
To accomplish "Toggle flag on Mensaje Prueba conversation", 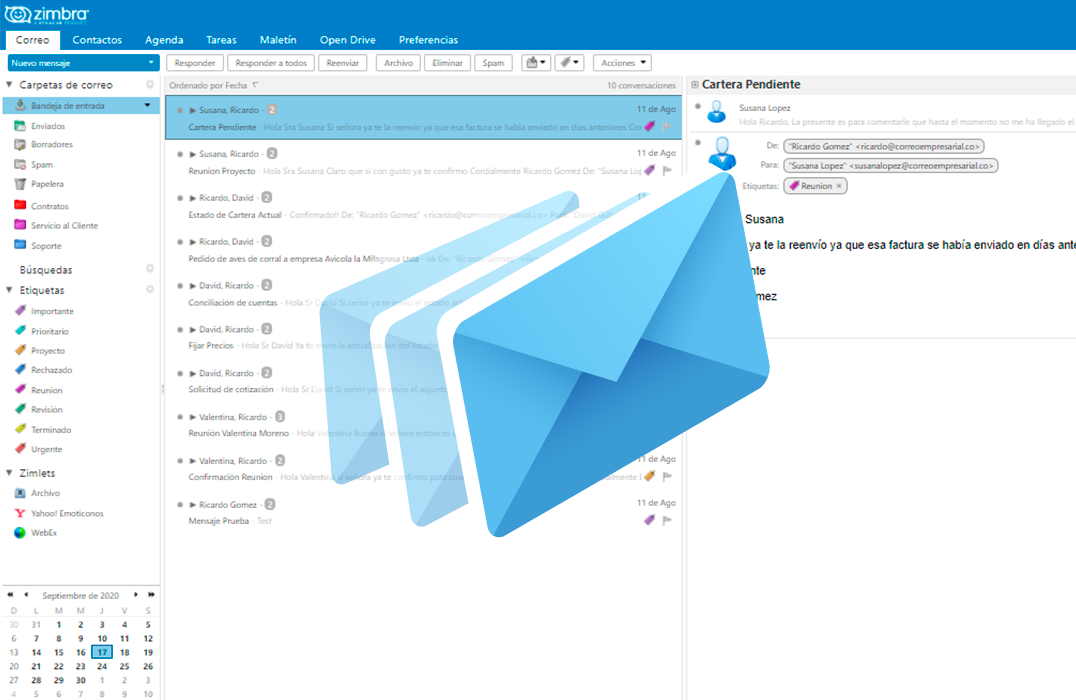I will 667,520.
